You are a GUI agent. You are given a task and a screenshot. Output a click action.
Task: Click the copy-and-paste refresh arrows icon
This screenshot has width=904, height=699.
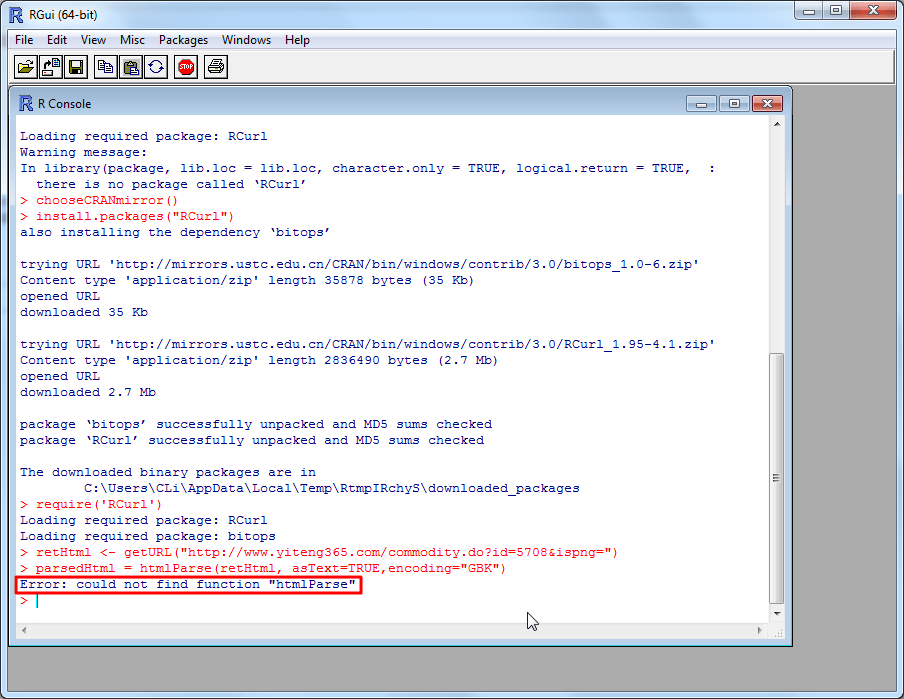click(158, 66)
